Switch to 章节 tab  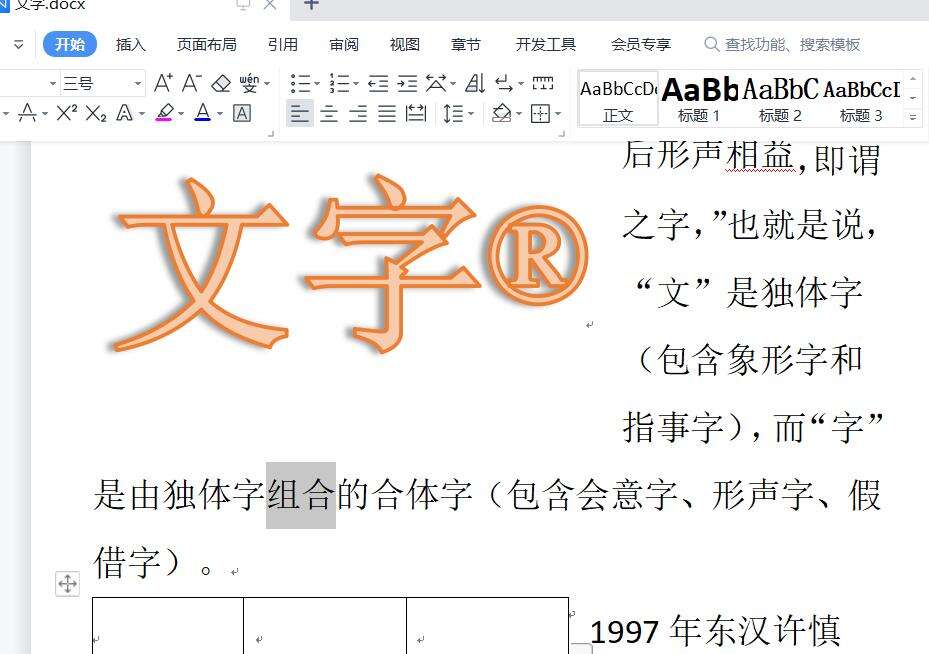466,44
